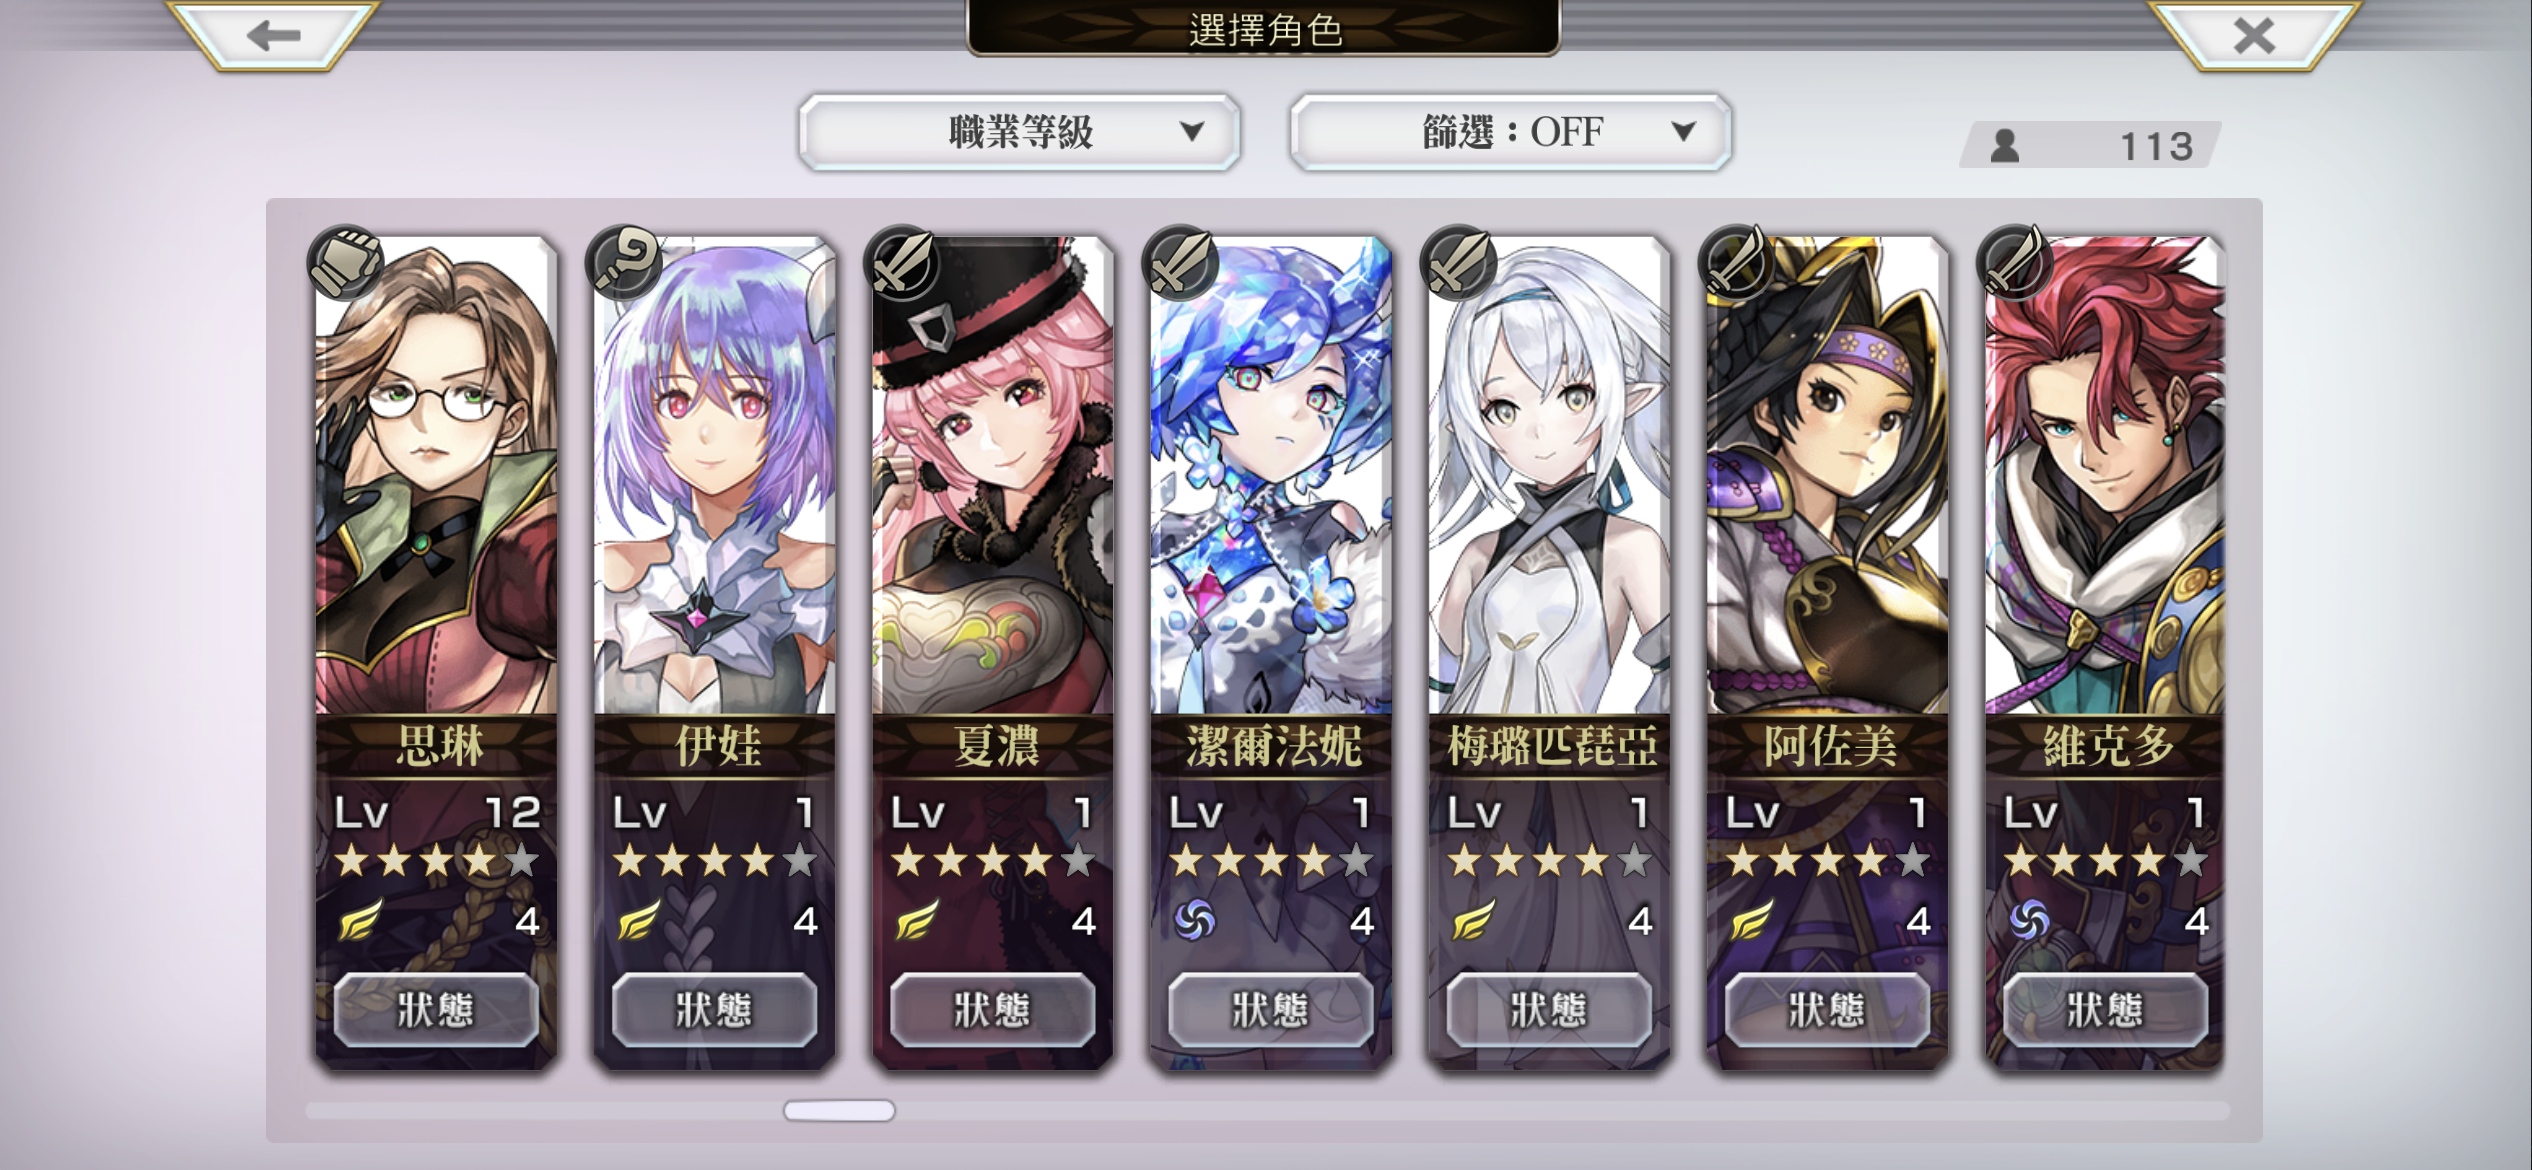2532x1170 pixels.
Task: Click the horizontal scrollbar thumb below the cards
Action: tap(839, 1111)
